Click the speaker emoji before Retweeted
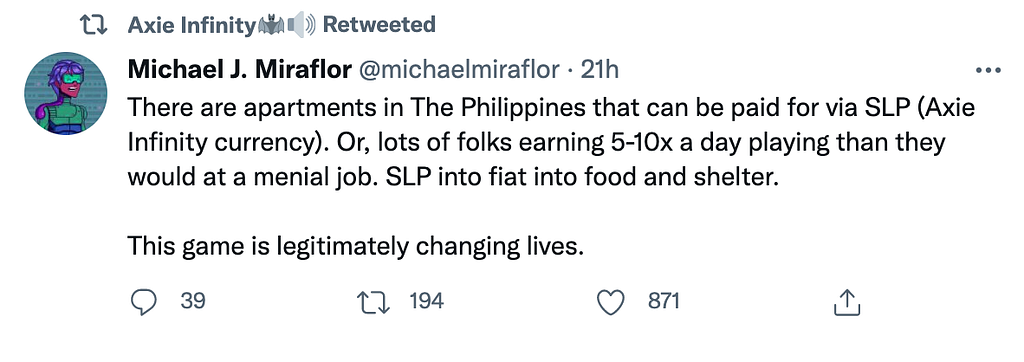 pos(301,25)
